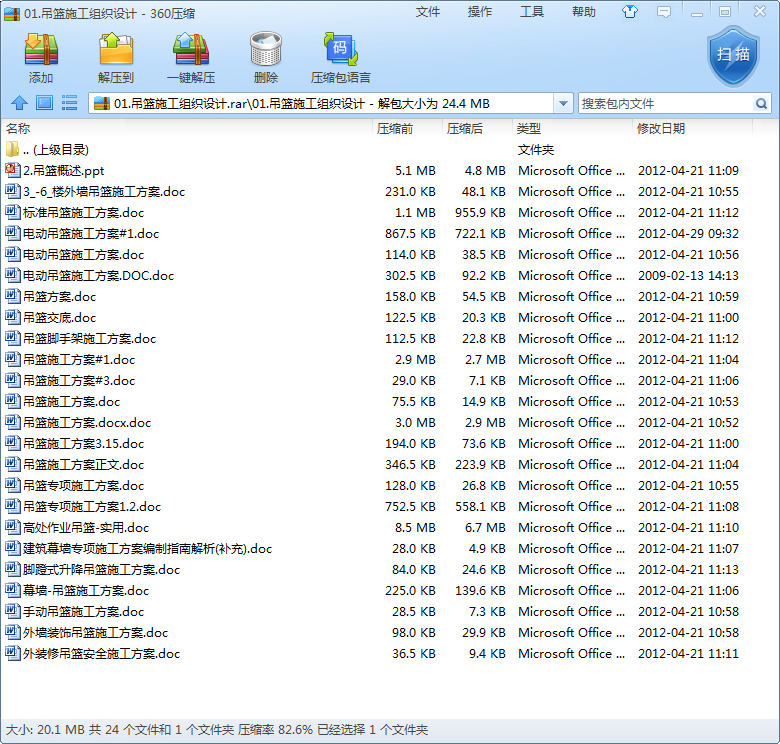Image resolution: width=780 pixels, height=744 pixels.
Task: Click the 搜索包内文件 search input field
Action: coord(664,103)
